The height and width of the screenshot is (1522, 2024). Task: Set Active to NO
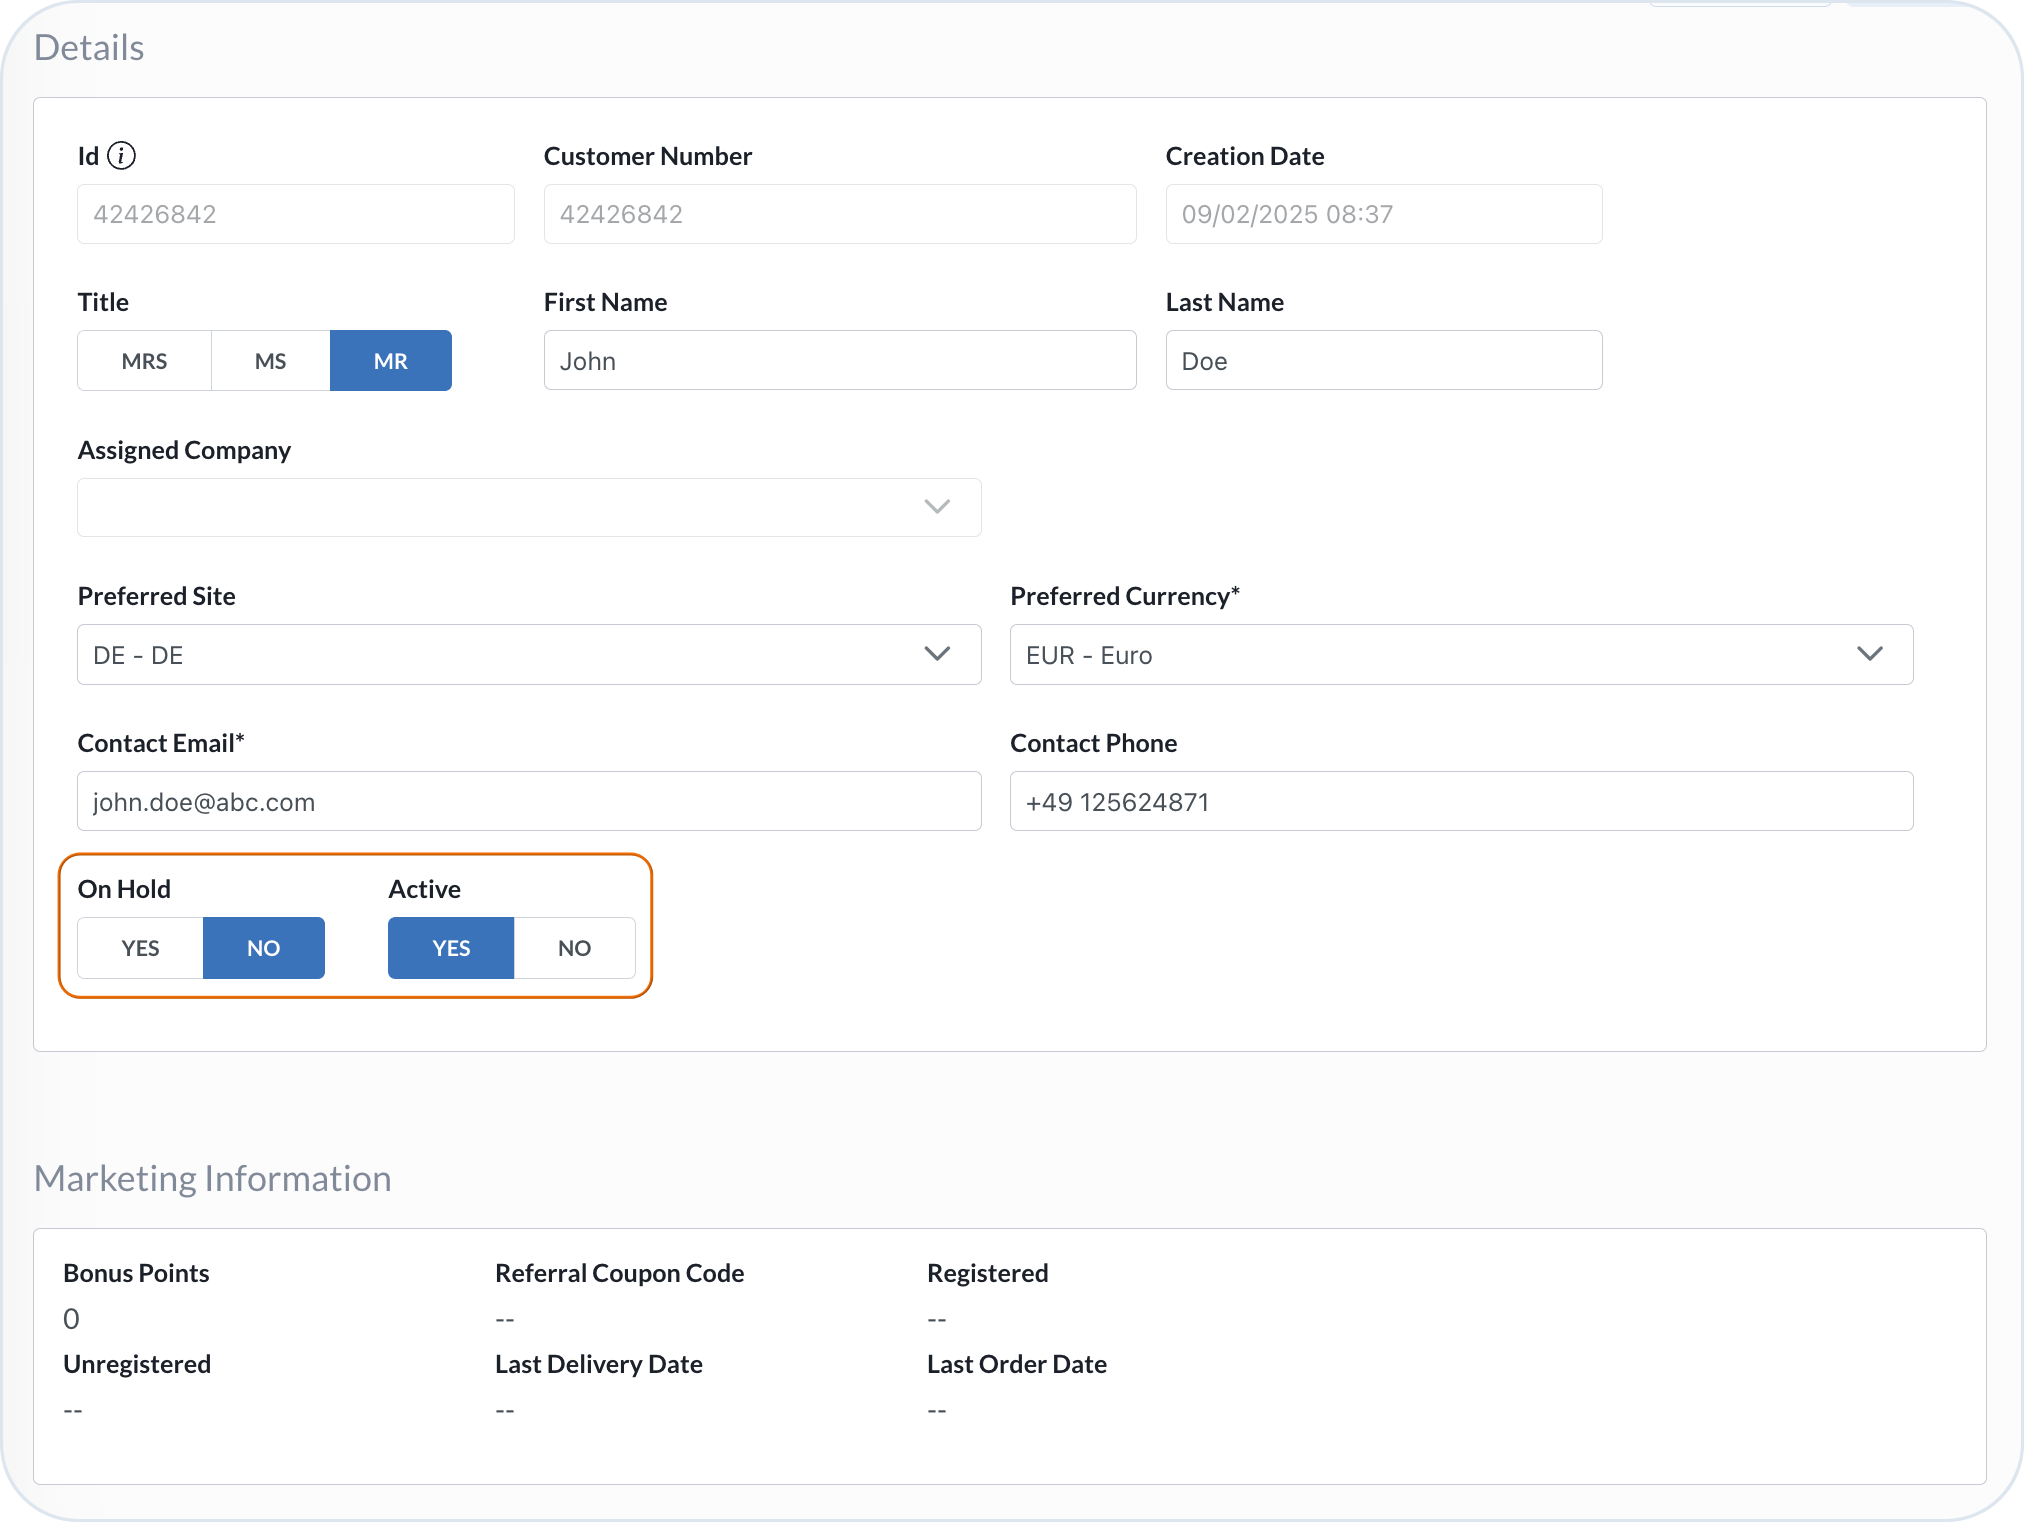574,948
